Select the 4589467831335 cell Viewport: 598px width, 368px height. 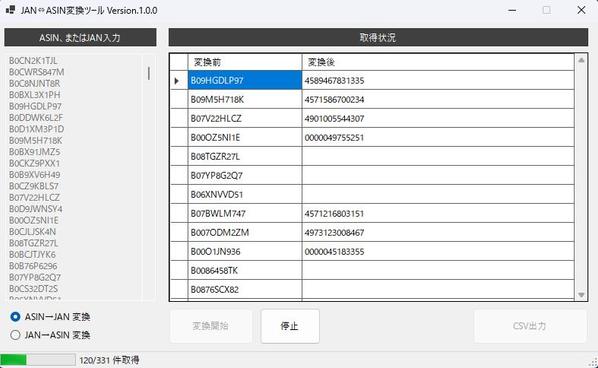pyautogui.click(x=438, y=80)
